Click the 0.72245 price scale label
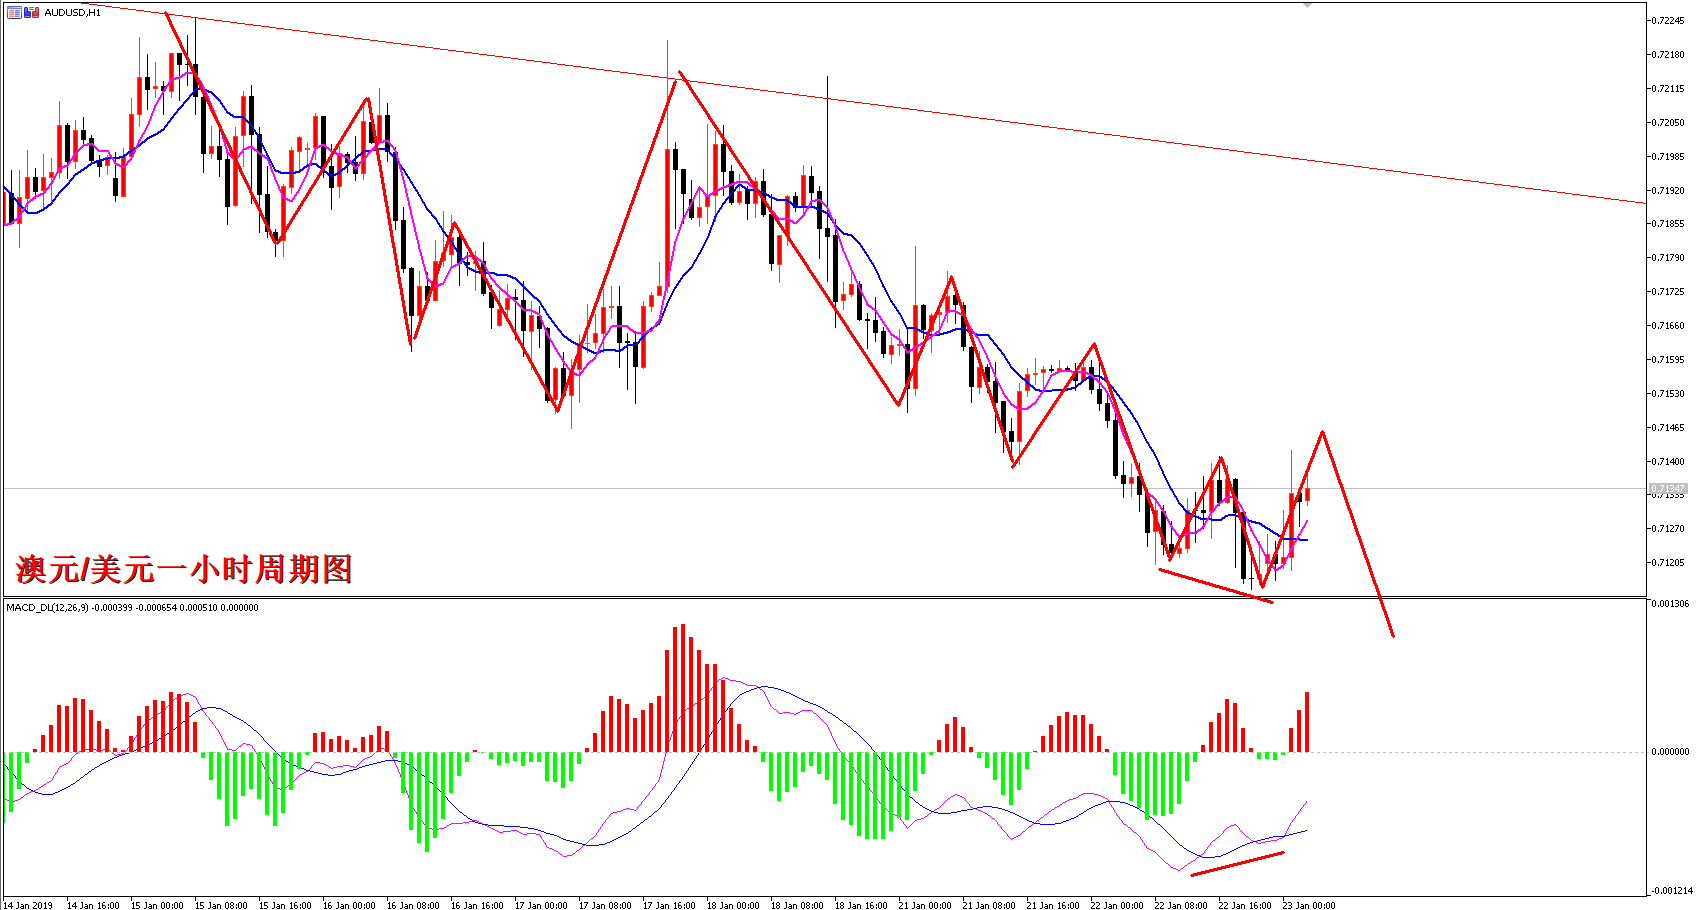The height and width of the screenshot is (910, 1697). click(1668, 21)
